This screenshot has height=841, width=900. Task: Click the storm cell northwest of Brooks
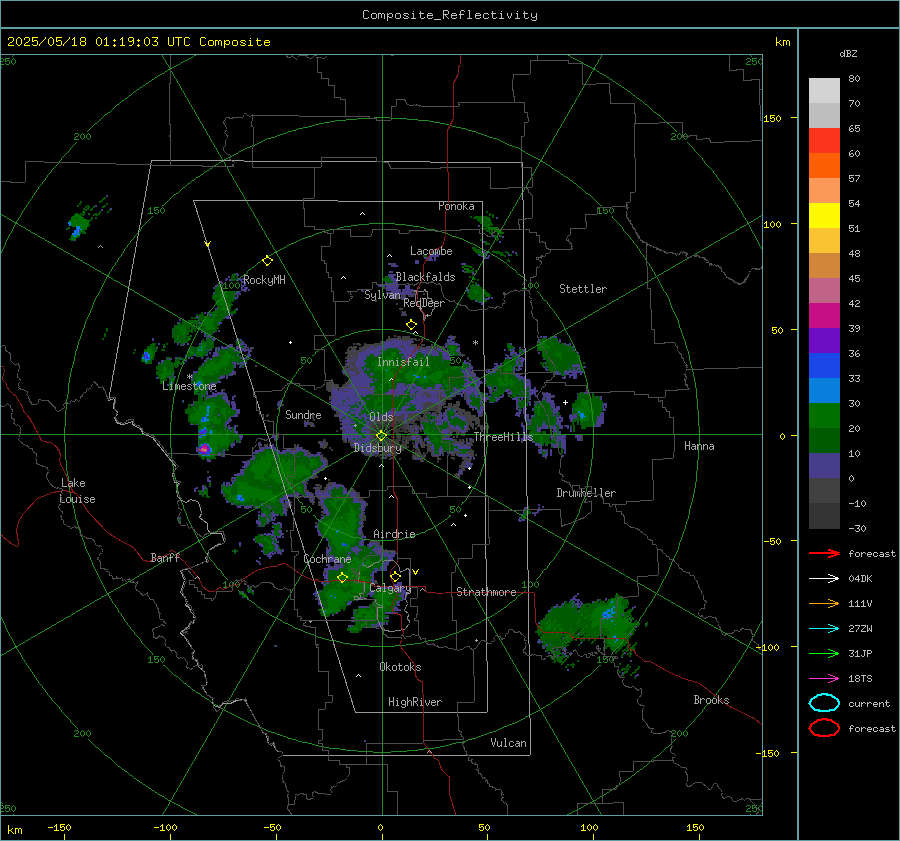coord(585,629)
